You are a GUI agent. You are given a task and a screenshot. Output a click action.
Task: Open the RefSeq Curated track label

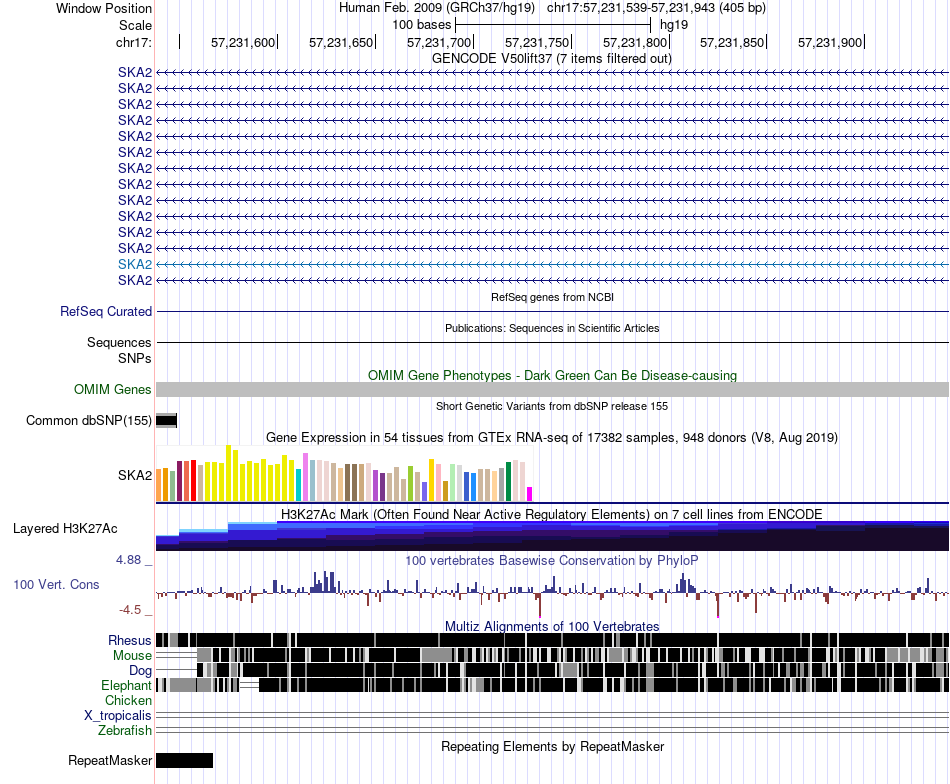106,311
